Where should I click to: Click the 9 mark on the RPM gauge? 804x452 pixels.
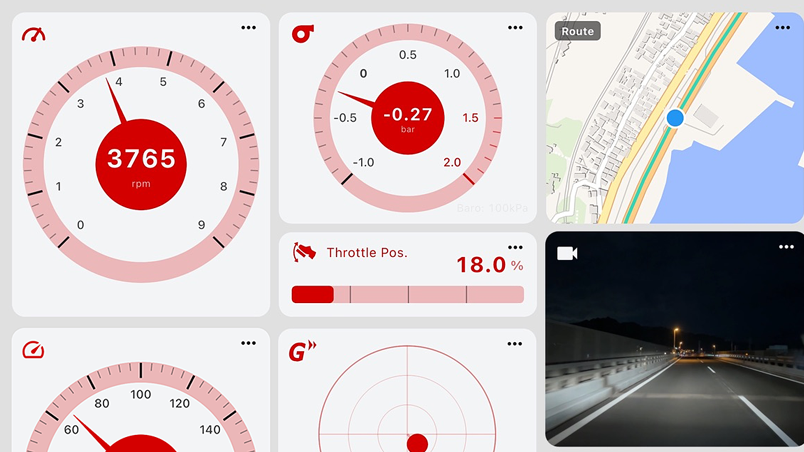[x=202, y=224]
